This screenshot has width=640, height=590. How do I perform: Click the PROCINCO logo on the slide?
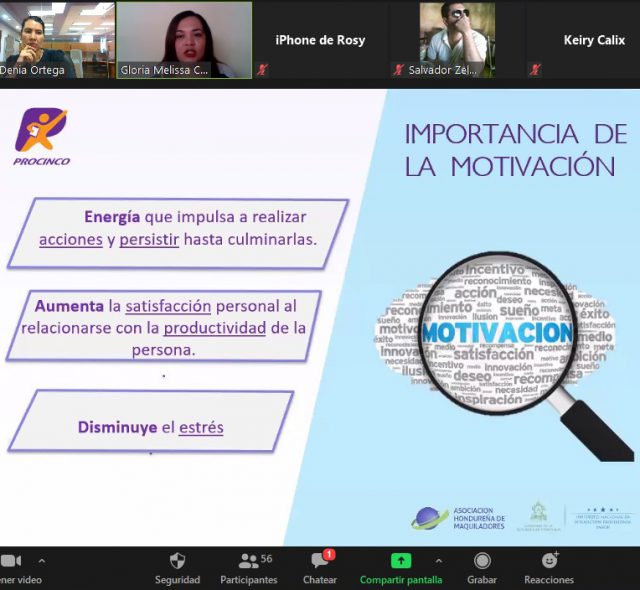coord(42,137)
